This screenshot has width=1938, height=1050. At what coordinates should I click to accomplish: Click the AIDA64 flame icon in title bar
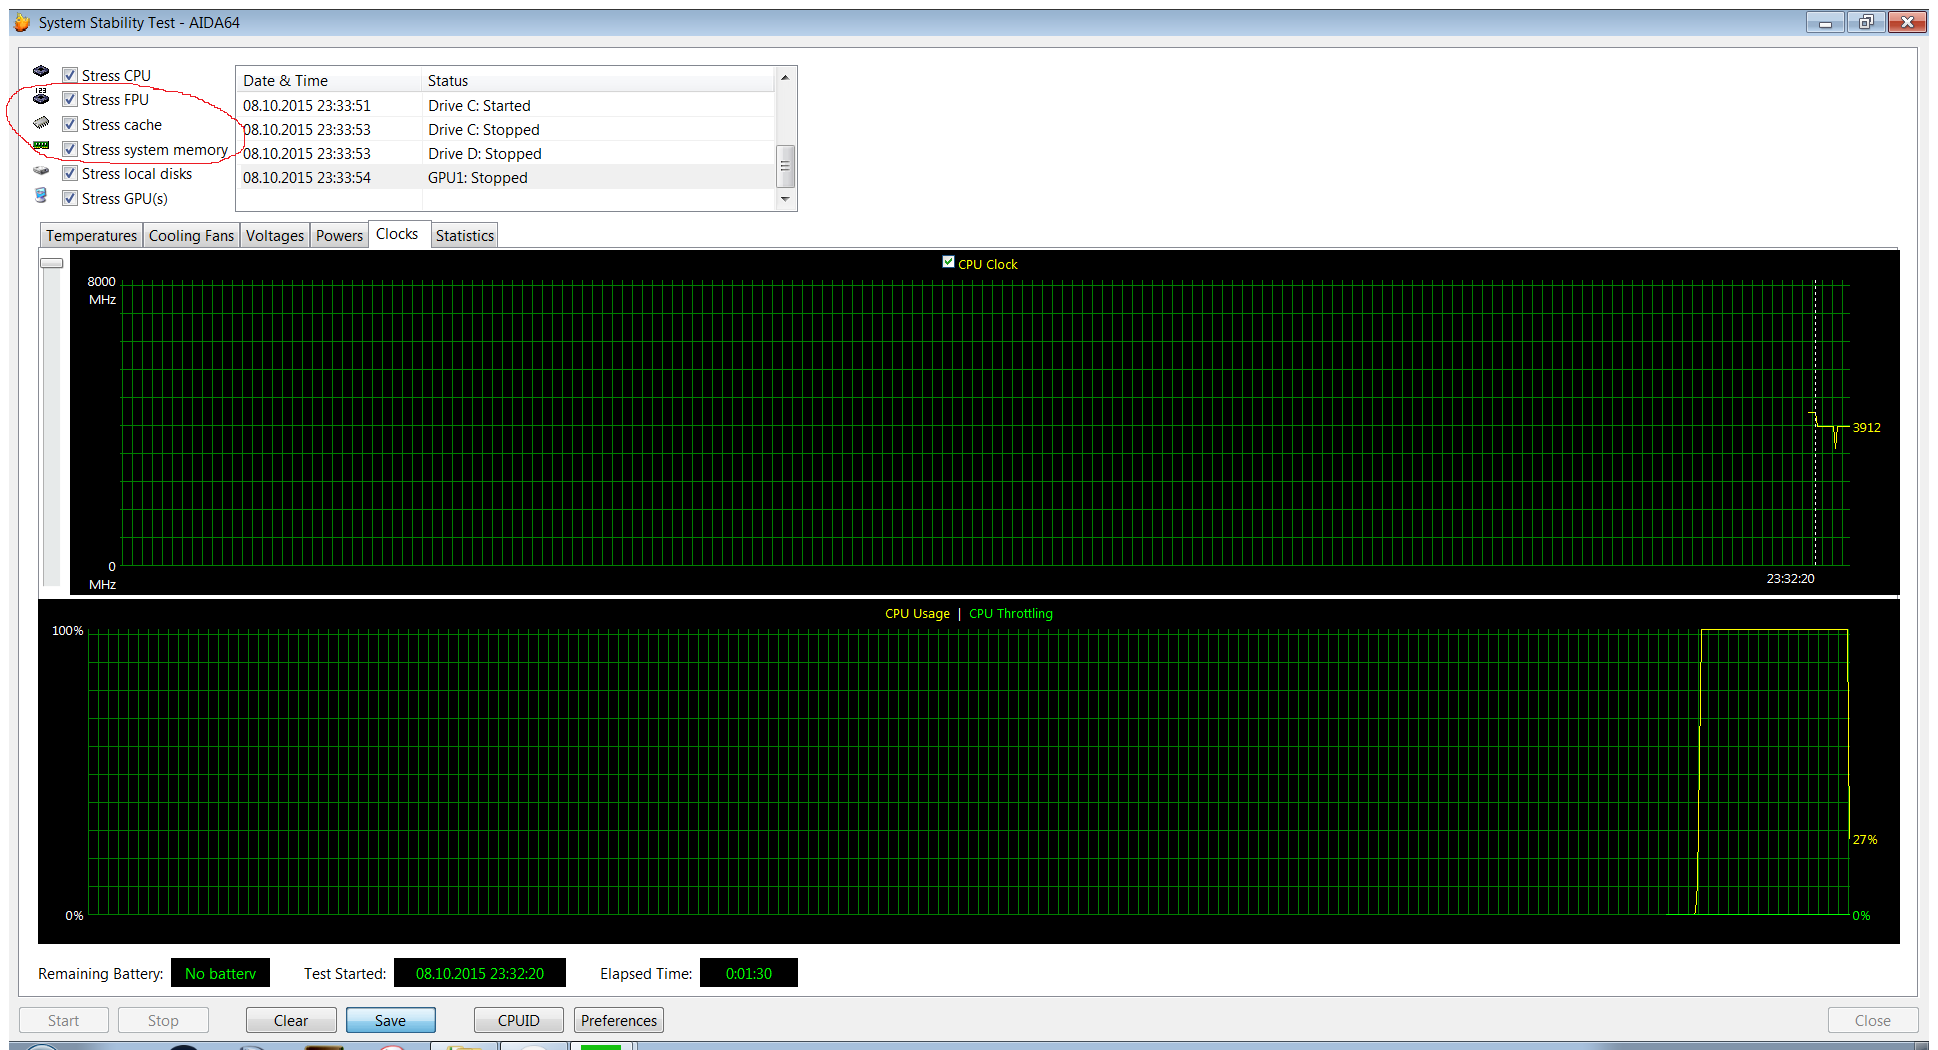22,22
